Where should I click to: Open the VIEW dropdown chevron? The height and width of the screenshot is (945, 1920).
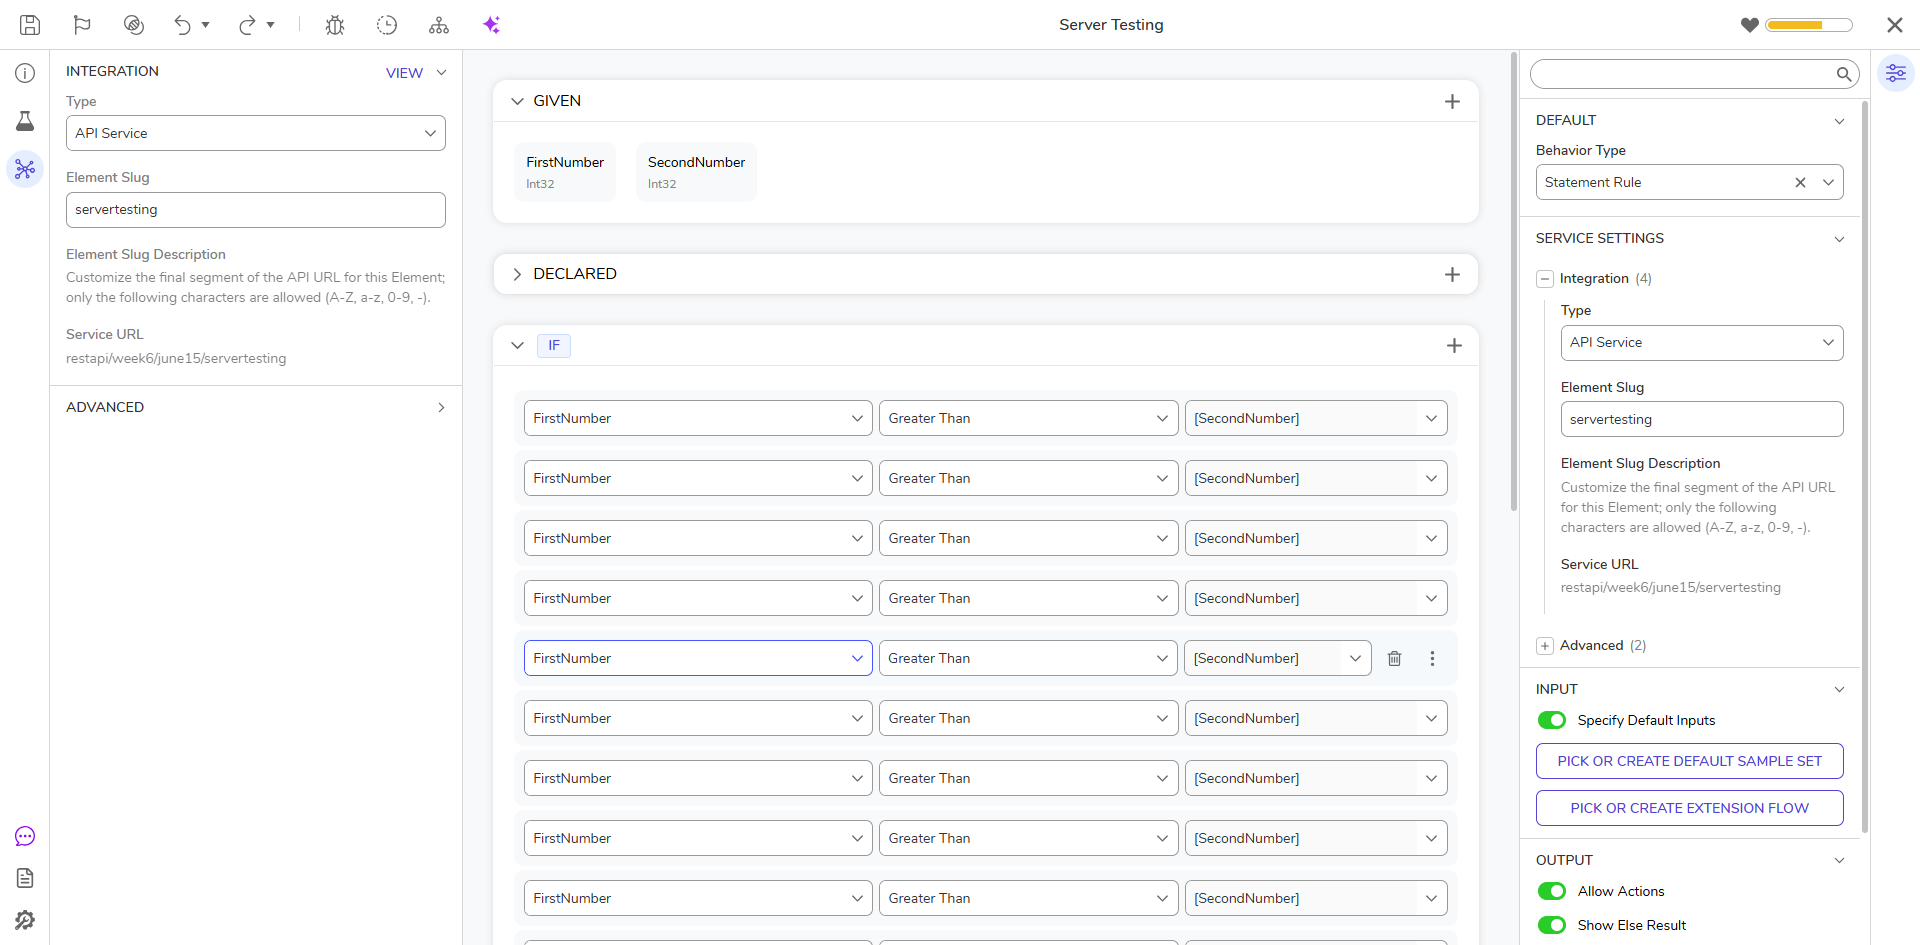pos(441,72)
